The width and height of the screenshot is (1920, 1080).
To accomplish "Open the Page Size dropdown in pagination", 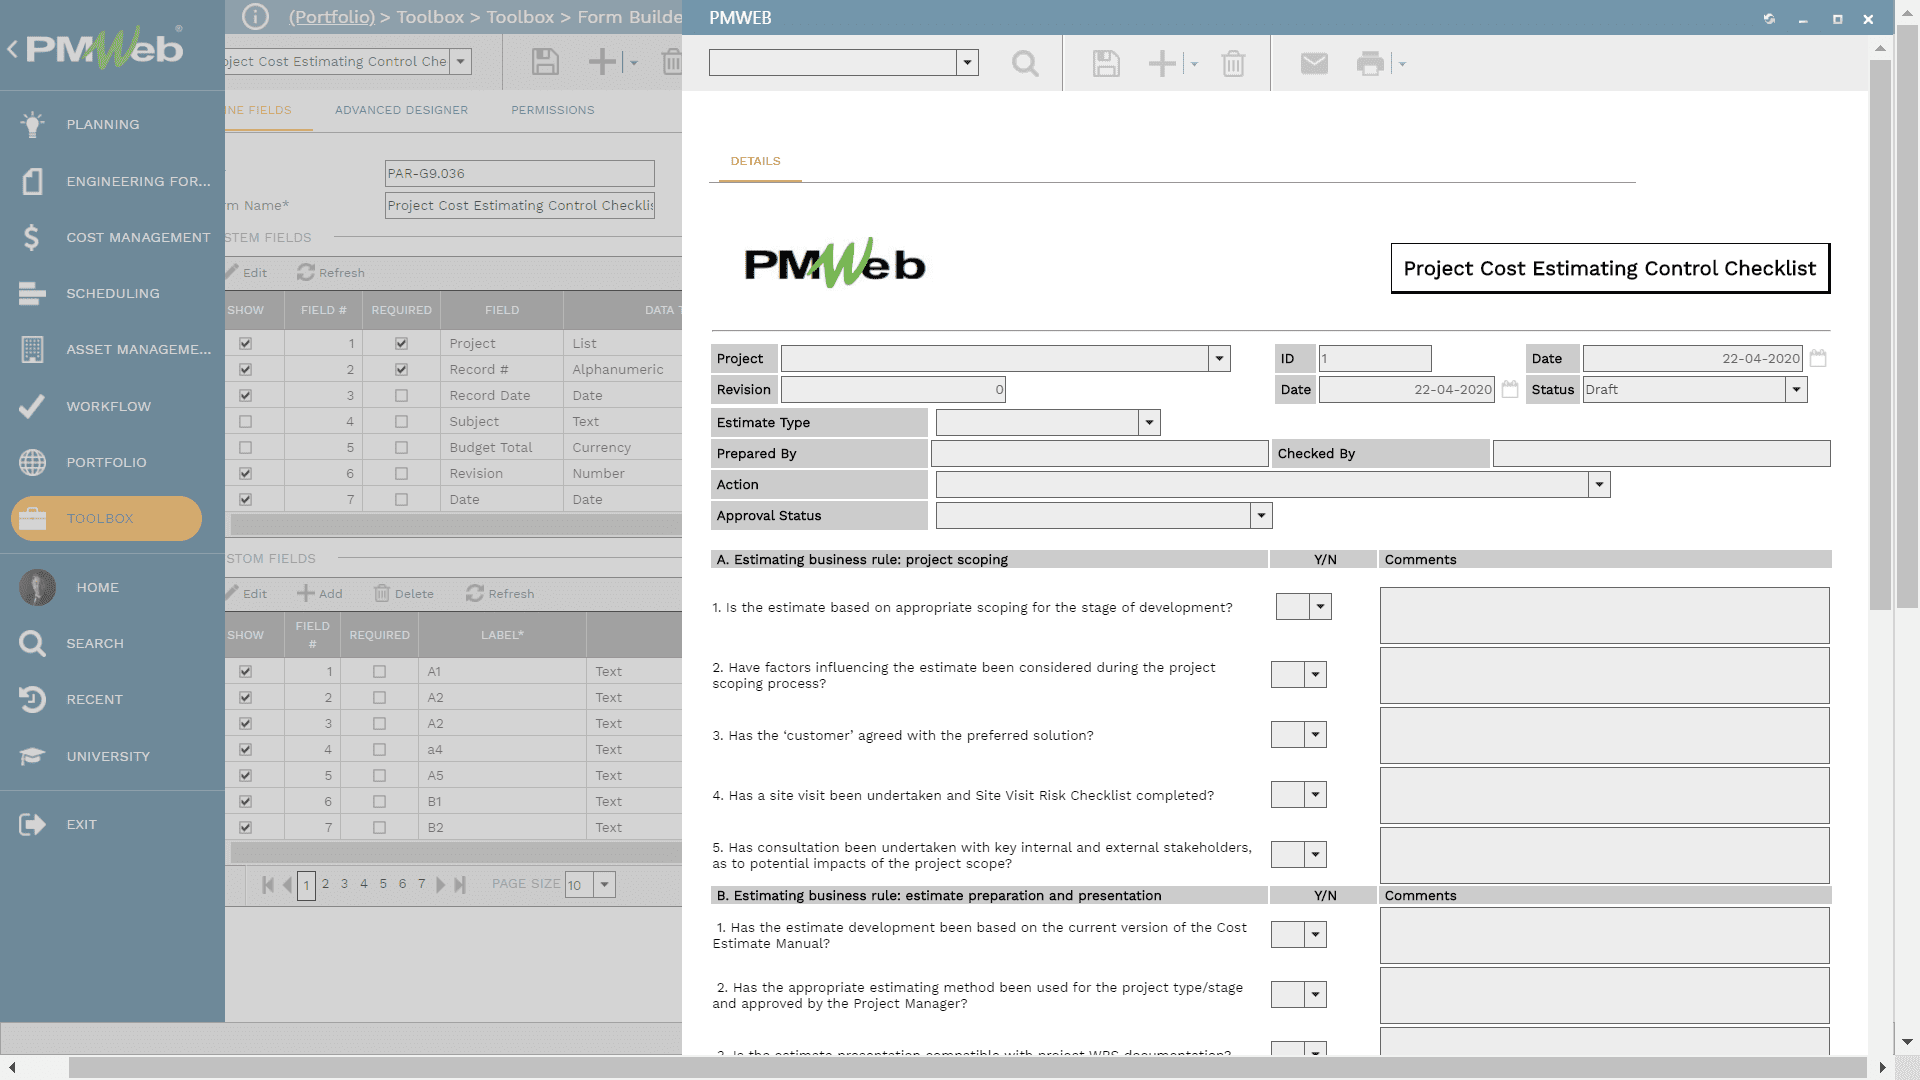I will [604, 884].
